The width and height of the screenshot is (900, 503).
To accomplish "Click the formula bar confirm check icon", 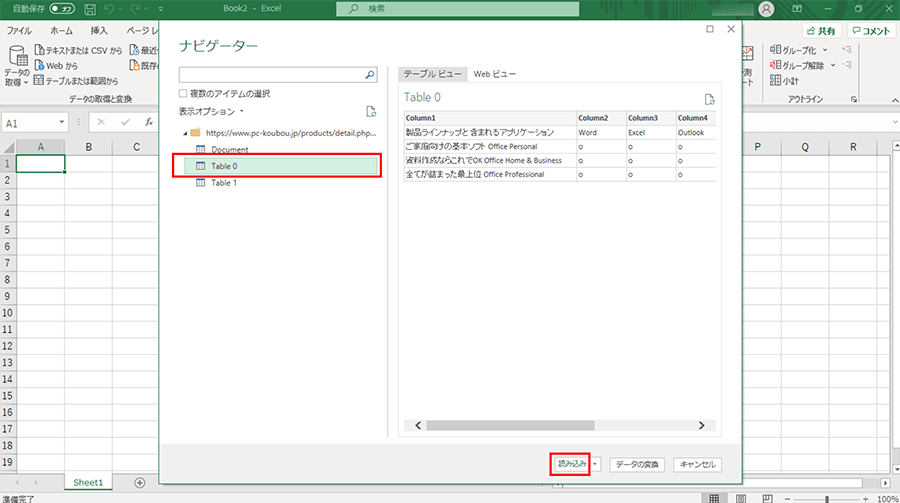I will tap(125, 122).
